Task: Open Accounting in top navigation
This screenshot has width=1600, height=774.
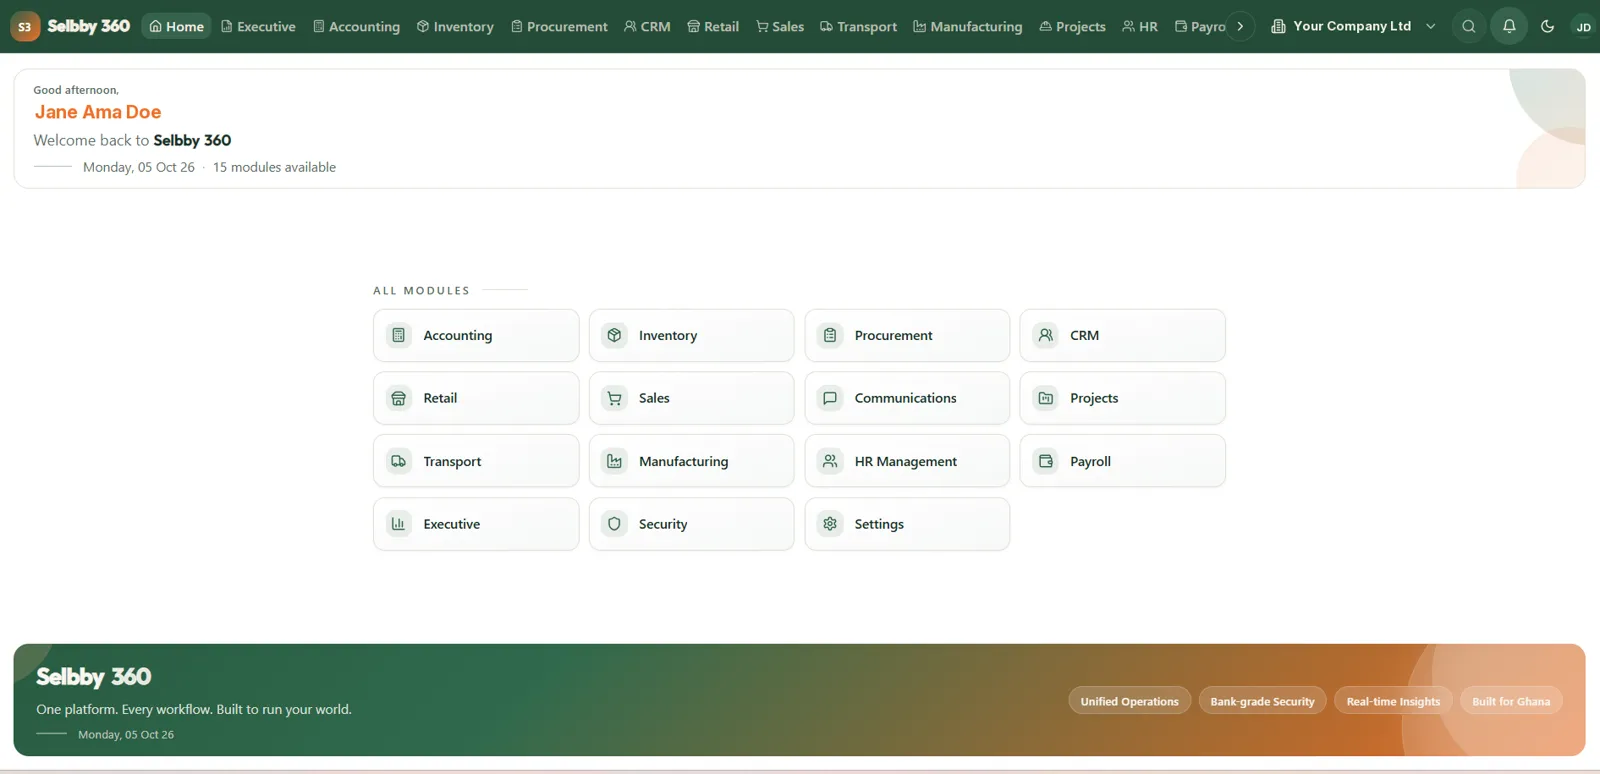Action: point(356,27)
